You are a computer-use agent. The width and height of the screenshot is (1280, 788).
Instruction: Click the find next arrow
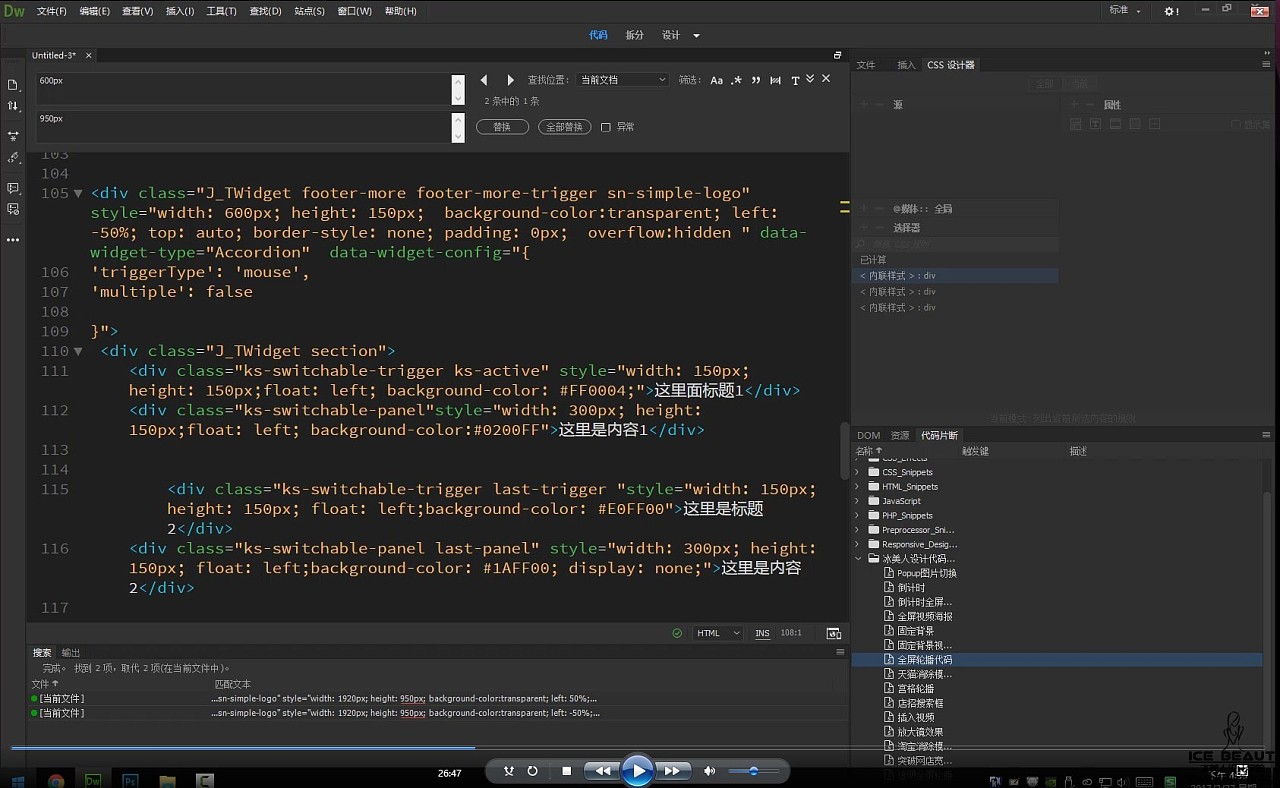pyautogui.click(x=510, y=80)
